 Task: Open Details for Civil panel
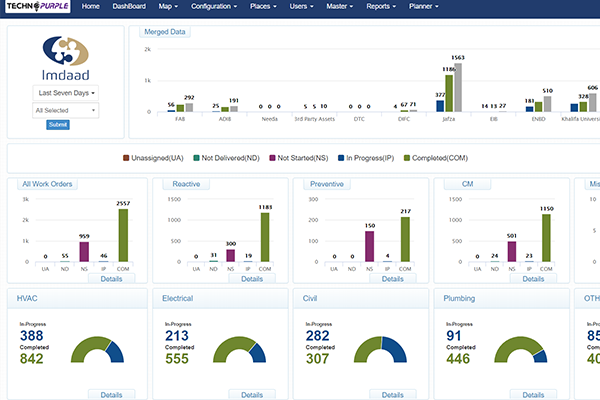point(393,395)
